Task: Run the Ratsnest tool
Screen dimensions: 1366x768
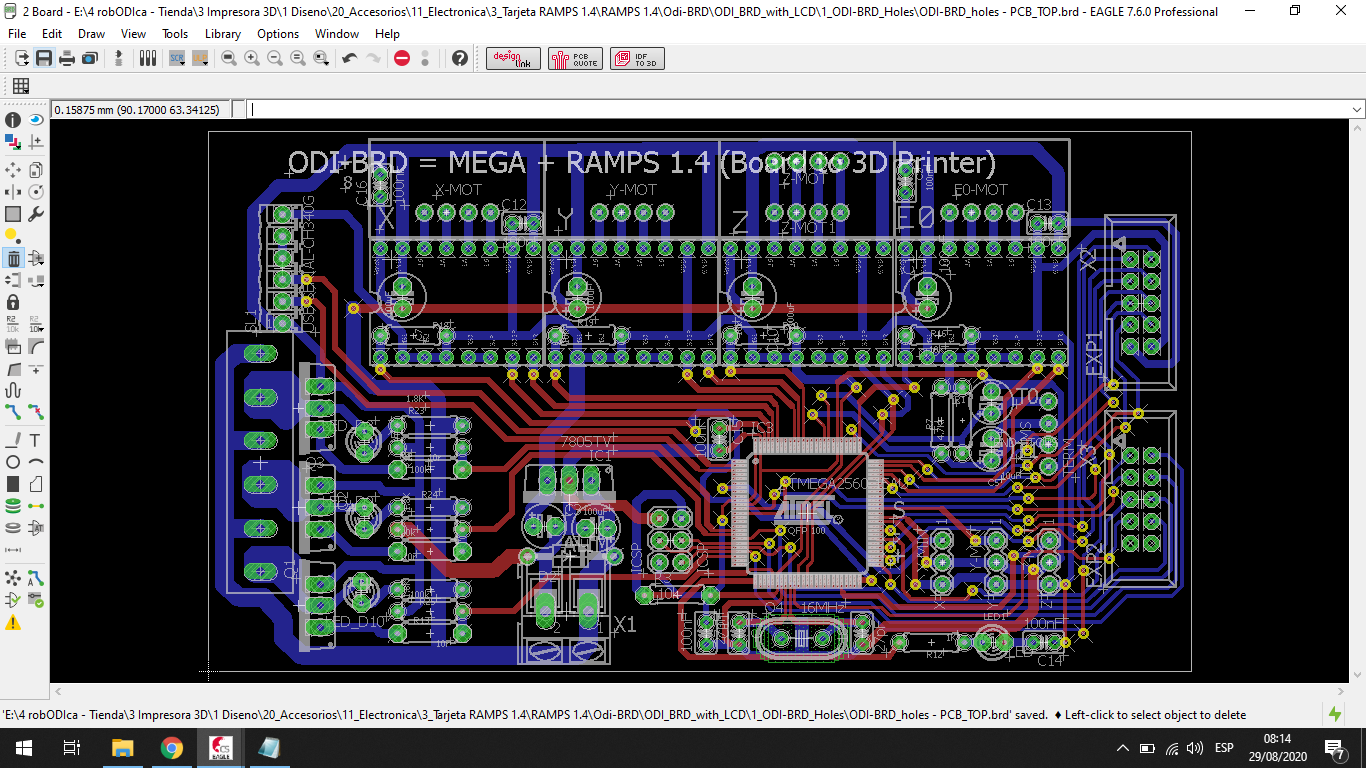Action: tap(13, 578)
